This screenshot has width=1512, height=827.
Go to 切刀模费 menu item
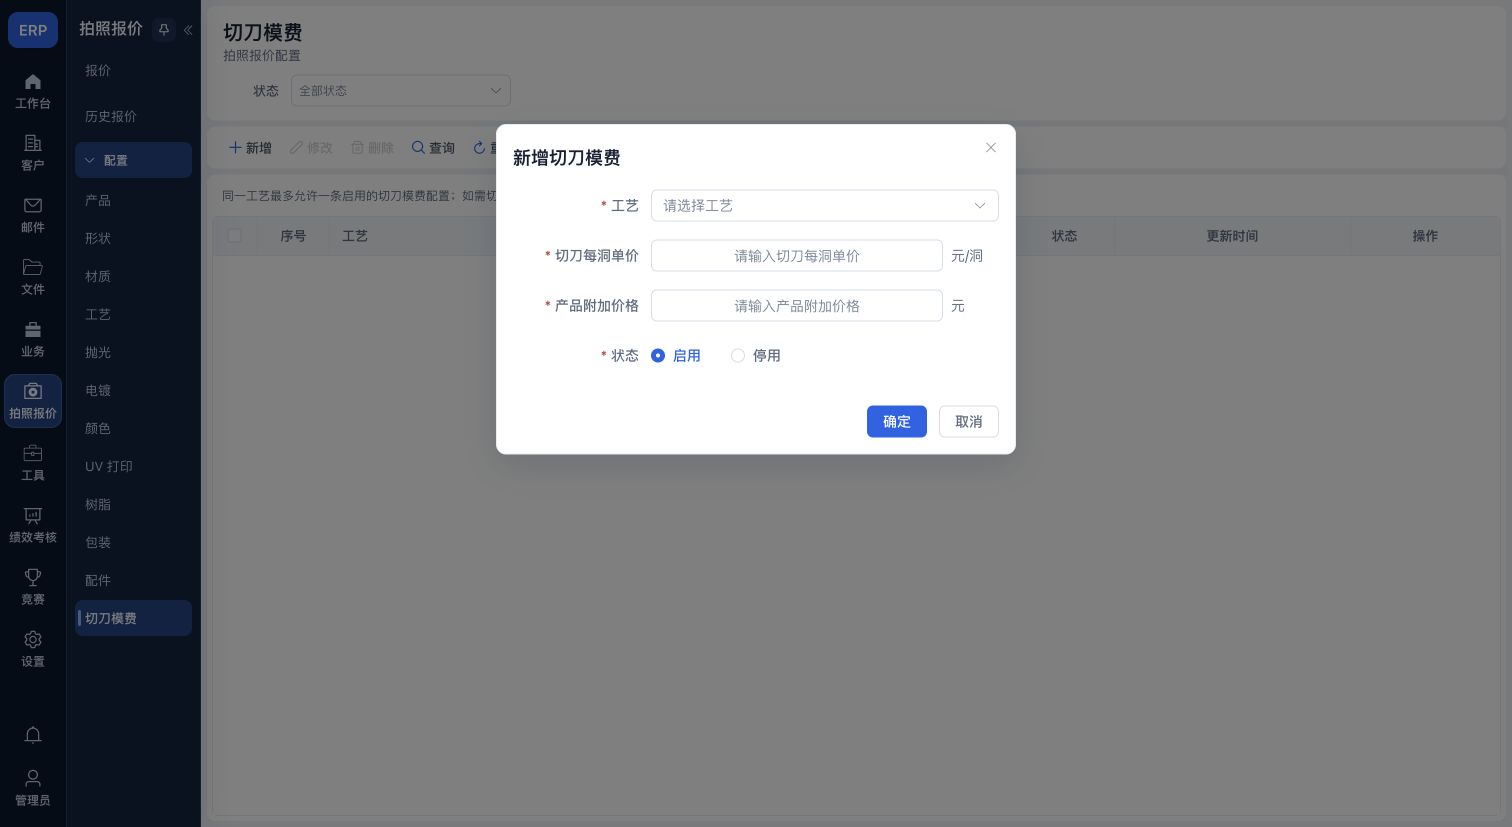(x=133, y=618)
